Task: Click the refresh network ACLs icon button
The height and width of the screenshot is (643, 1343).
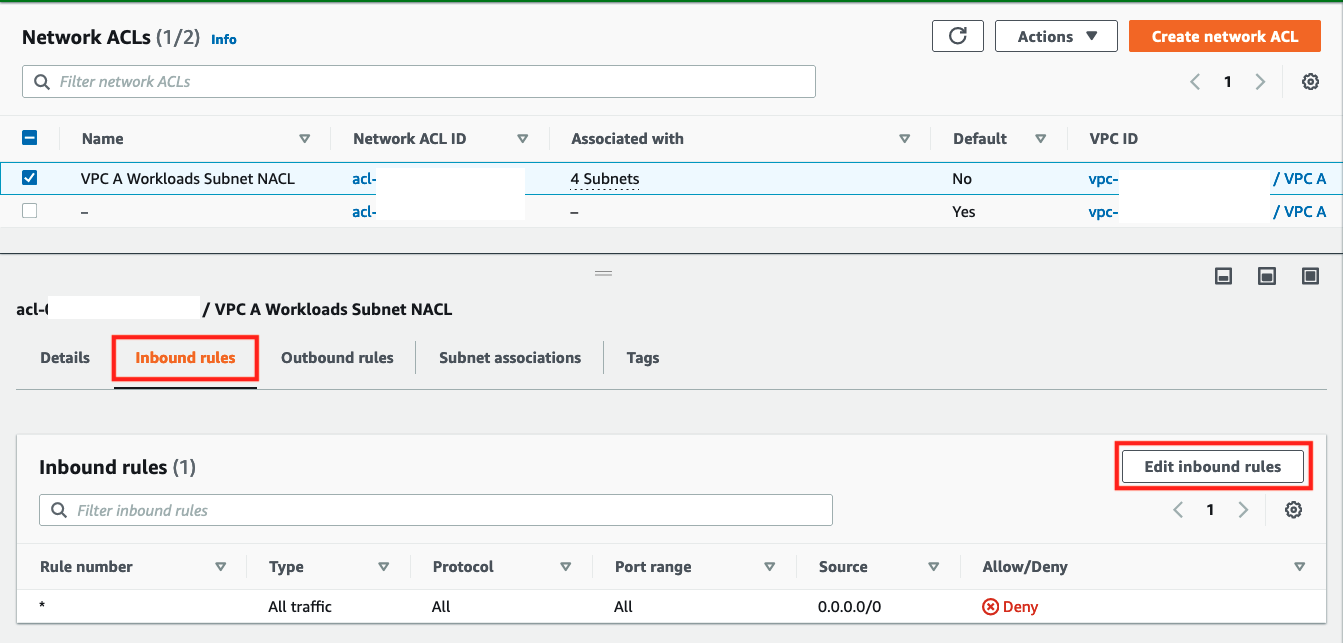Action: tap(957, 36)
